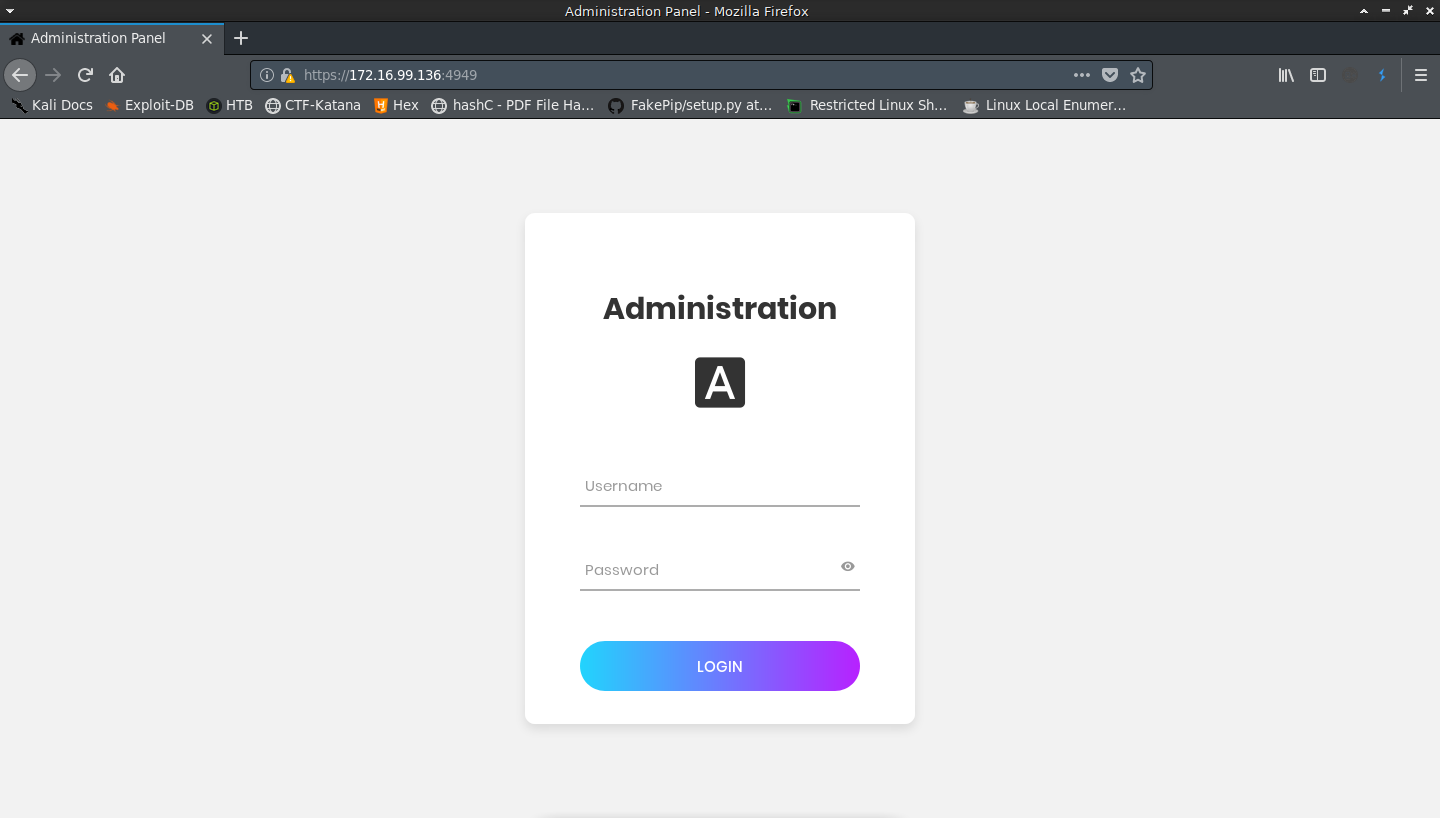Bookmark this page with the star
Screen dimensions: 1440x818
(x=1138, y=75)
